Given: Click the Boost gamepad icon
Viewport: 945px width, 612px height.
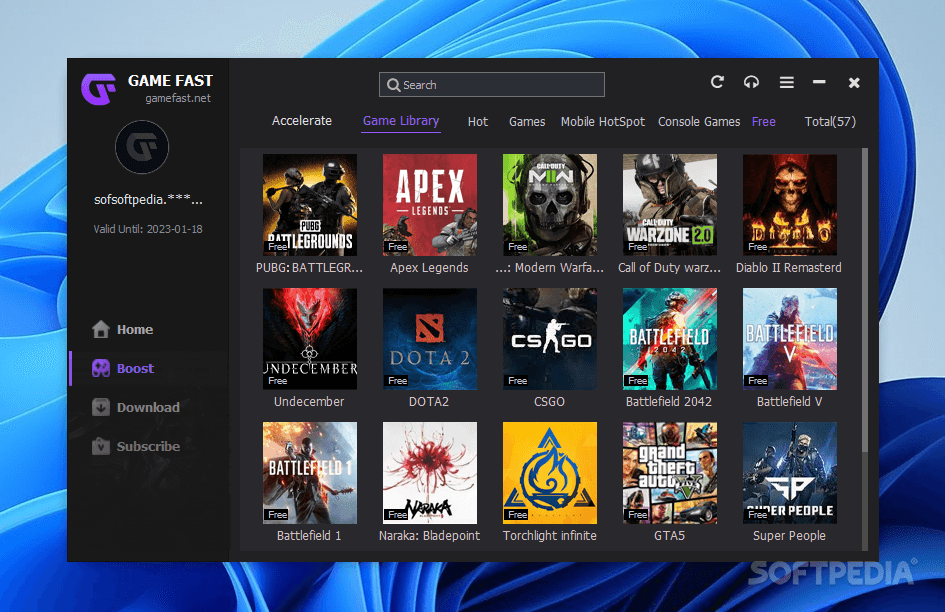Looking at the screenshot, I should pyautogui.click(x=101, y=368).
